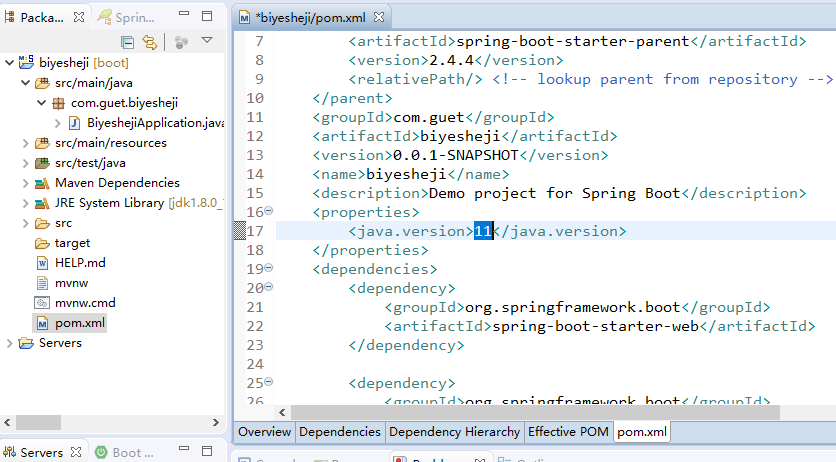Viewport: 836px width, 462px height.
Task: Maximize the Servers panel
Action: [207, 452]
